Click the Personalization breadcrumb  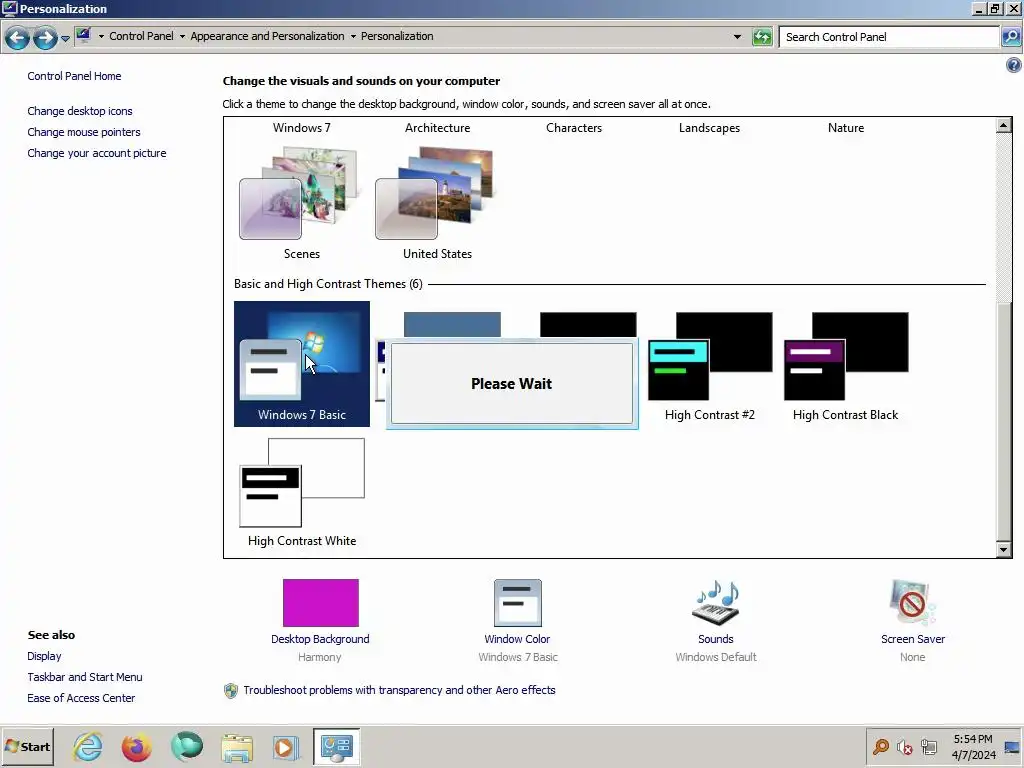click(397, 36)
